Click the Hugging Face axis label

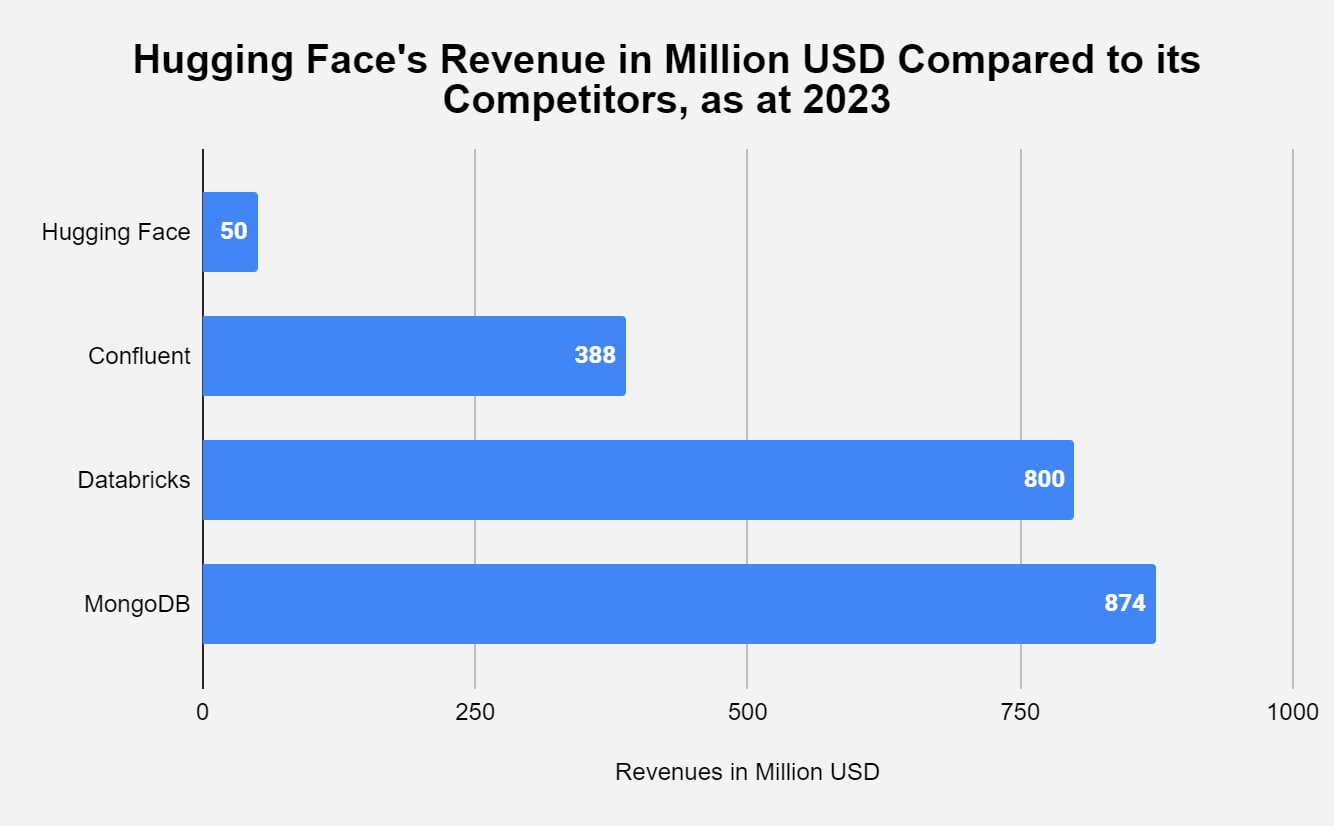click(x=116, y=231)
